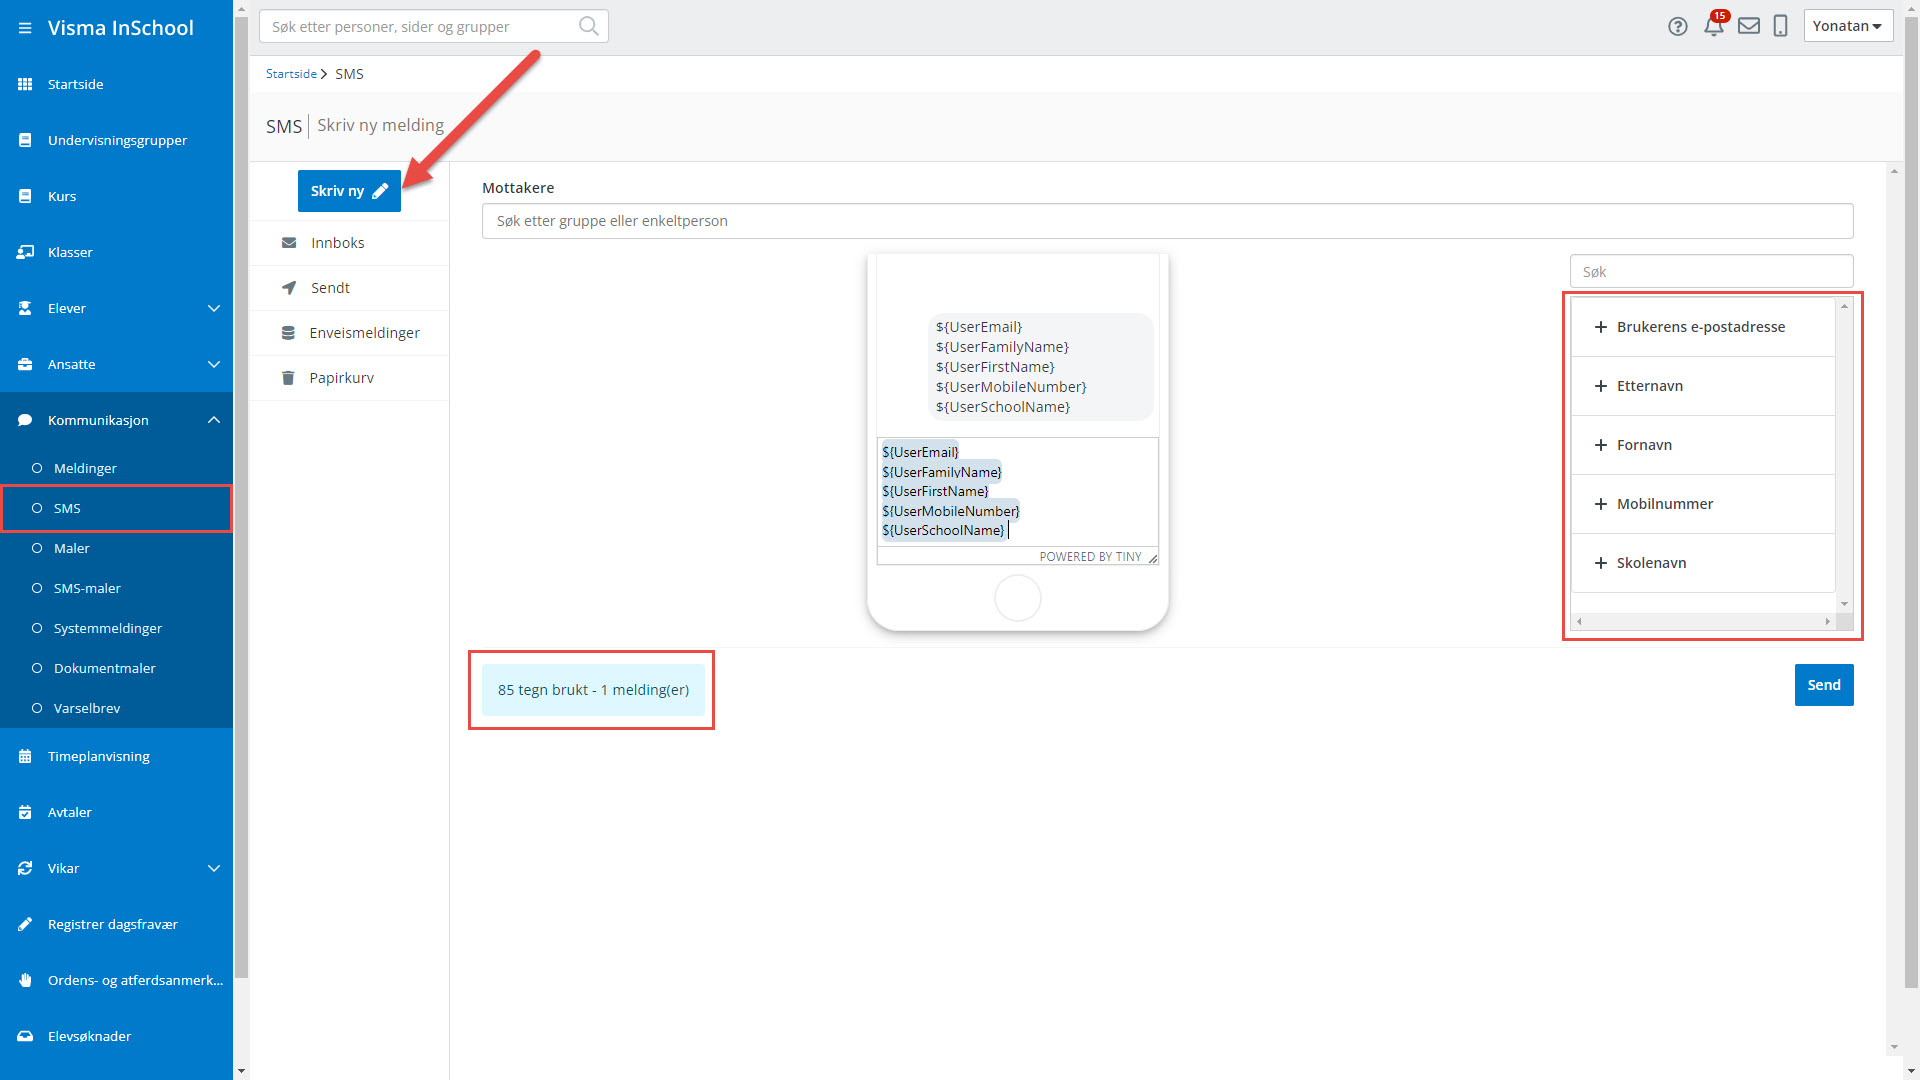
Task: Click the Visma InSchool logo title
Action: pos(121,28)
